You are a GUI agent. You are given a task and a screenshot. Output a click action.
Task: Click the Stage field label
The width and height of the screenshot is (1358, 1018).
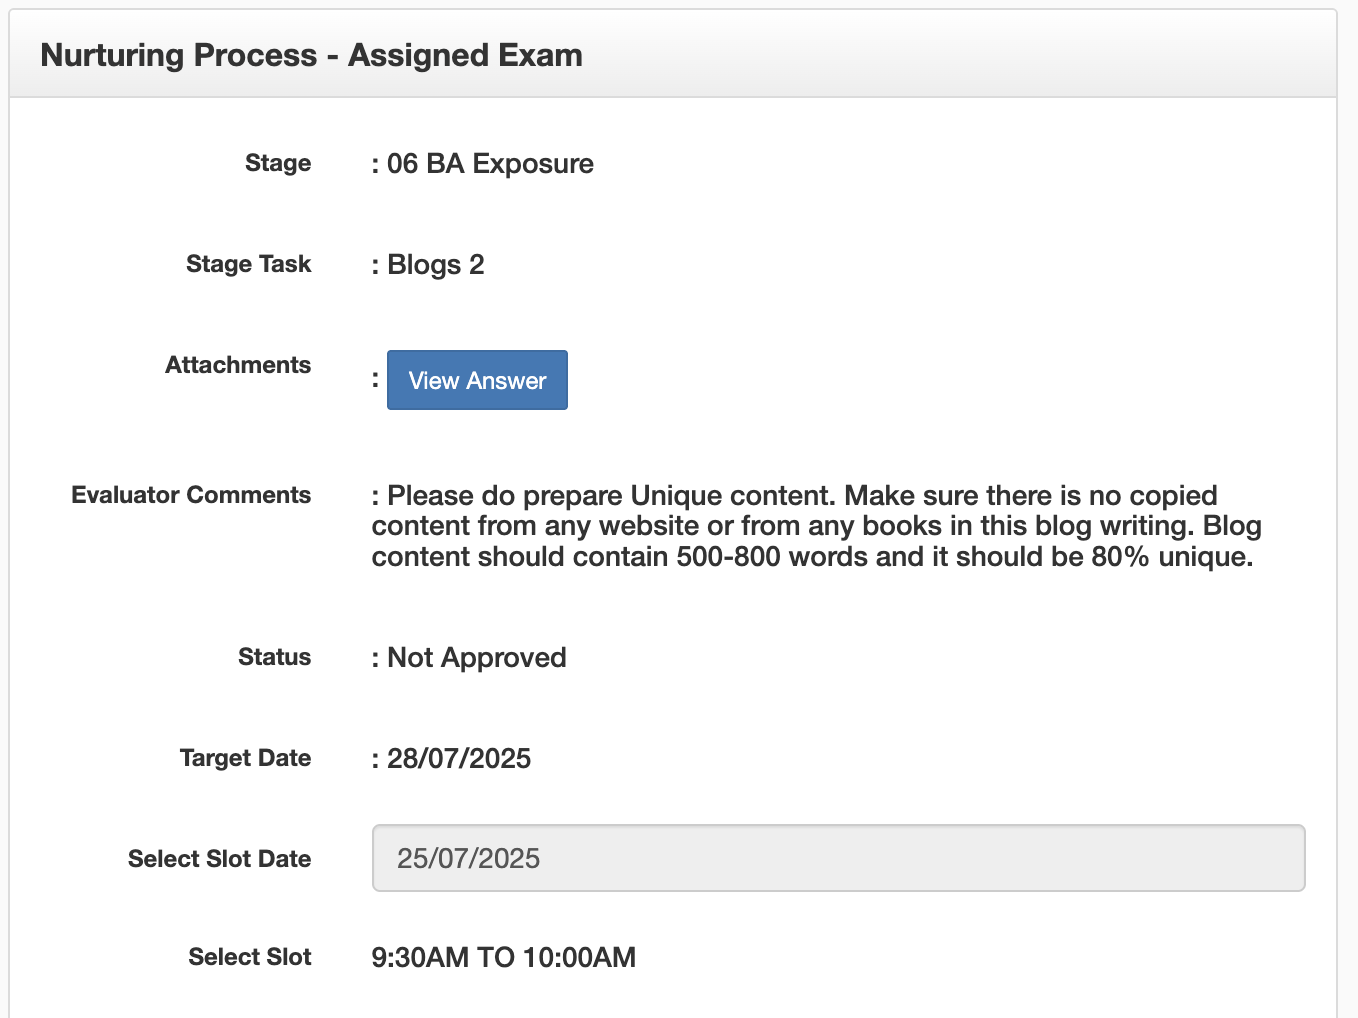(x=278, y=163)
